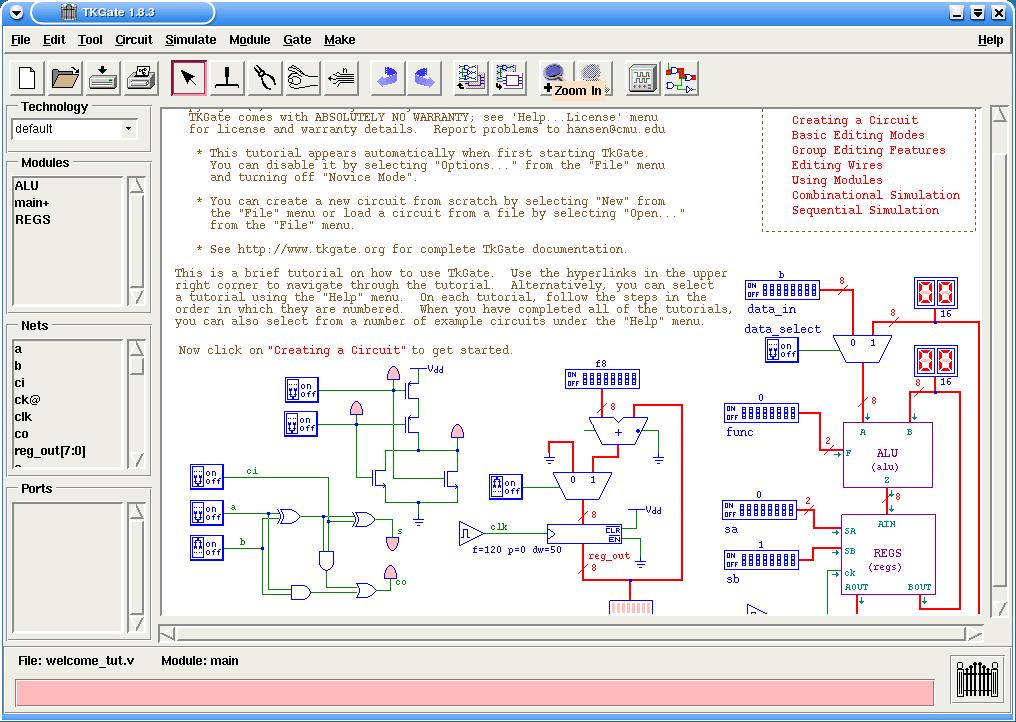Toggle the ci on/off switch
The width and height of the screenshot is (1016, 722).
click(x=207, y=476)
